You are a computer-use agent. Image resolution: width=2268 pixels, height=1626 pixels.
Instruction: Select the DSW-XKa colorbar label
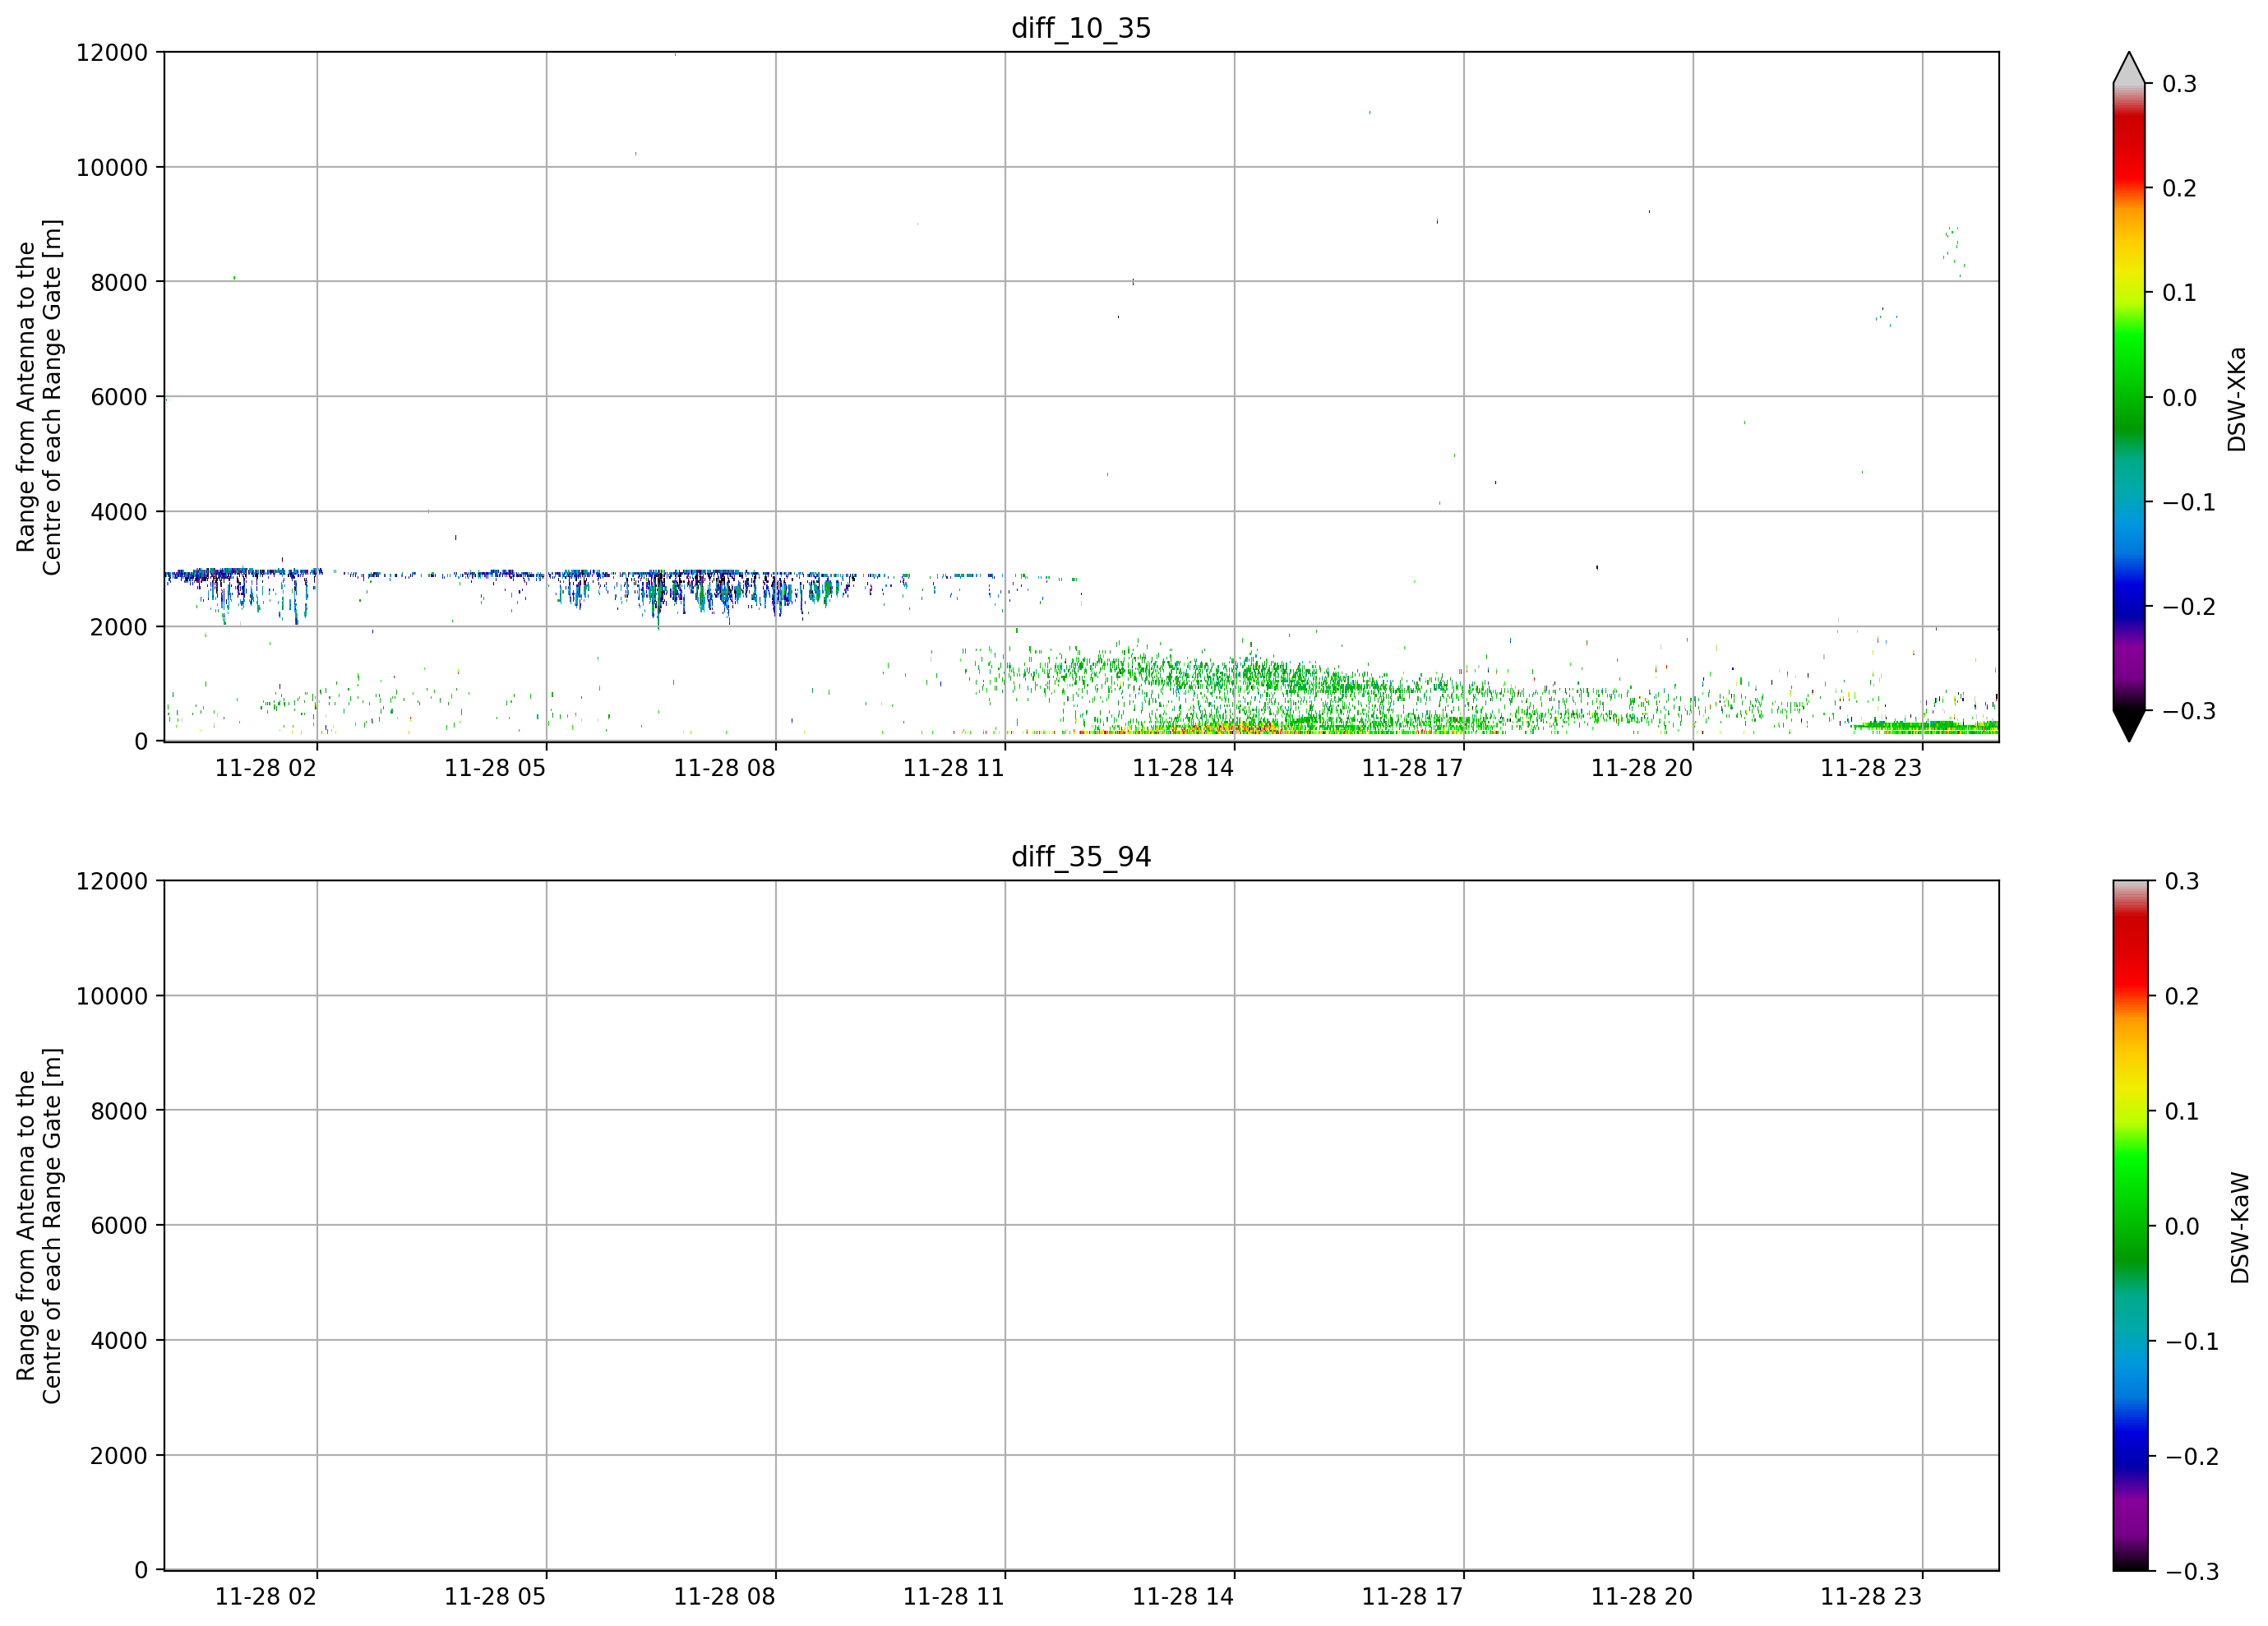2236,399
